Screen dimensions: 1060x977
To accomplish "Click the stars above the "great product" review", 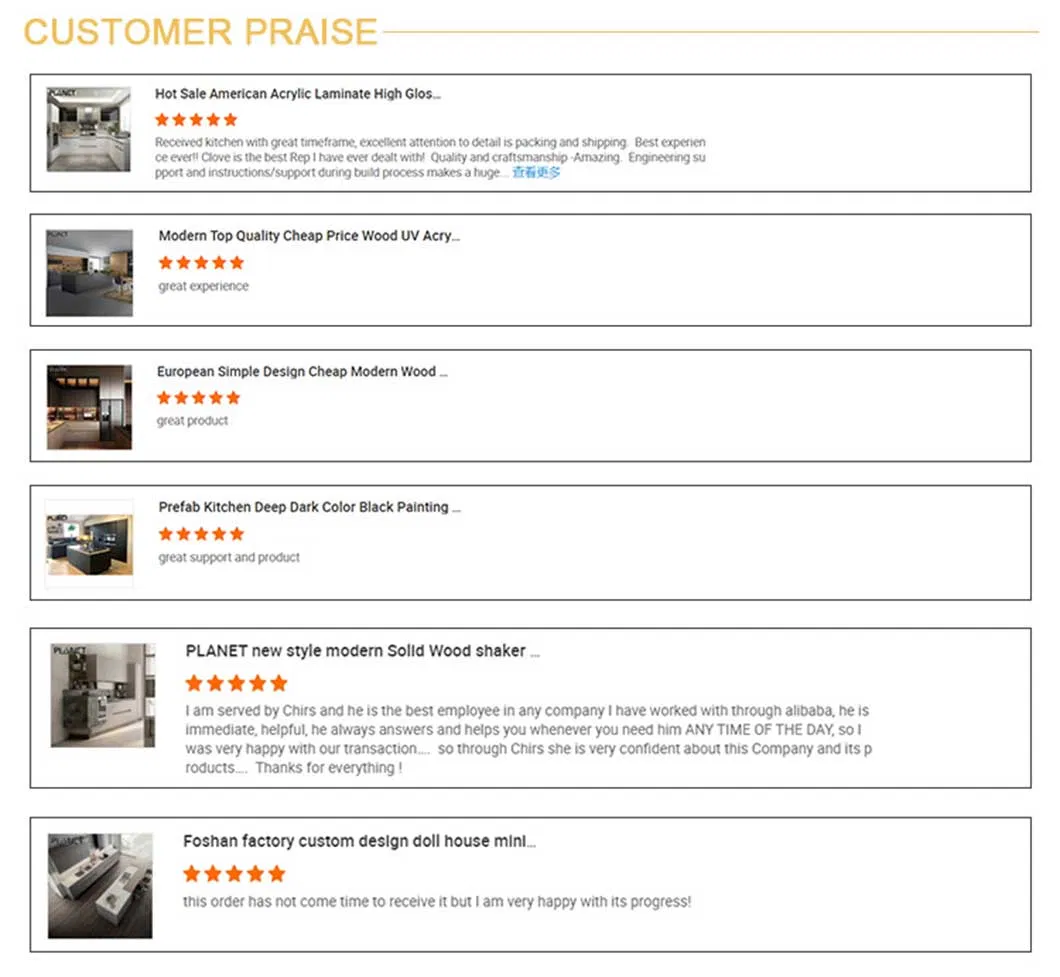I will coord(198,398).
